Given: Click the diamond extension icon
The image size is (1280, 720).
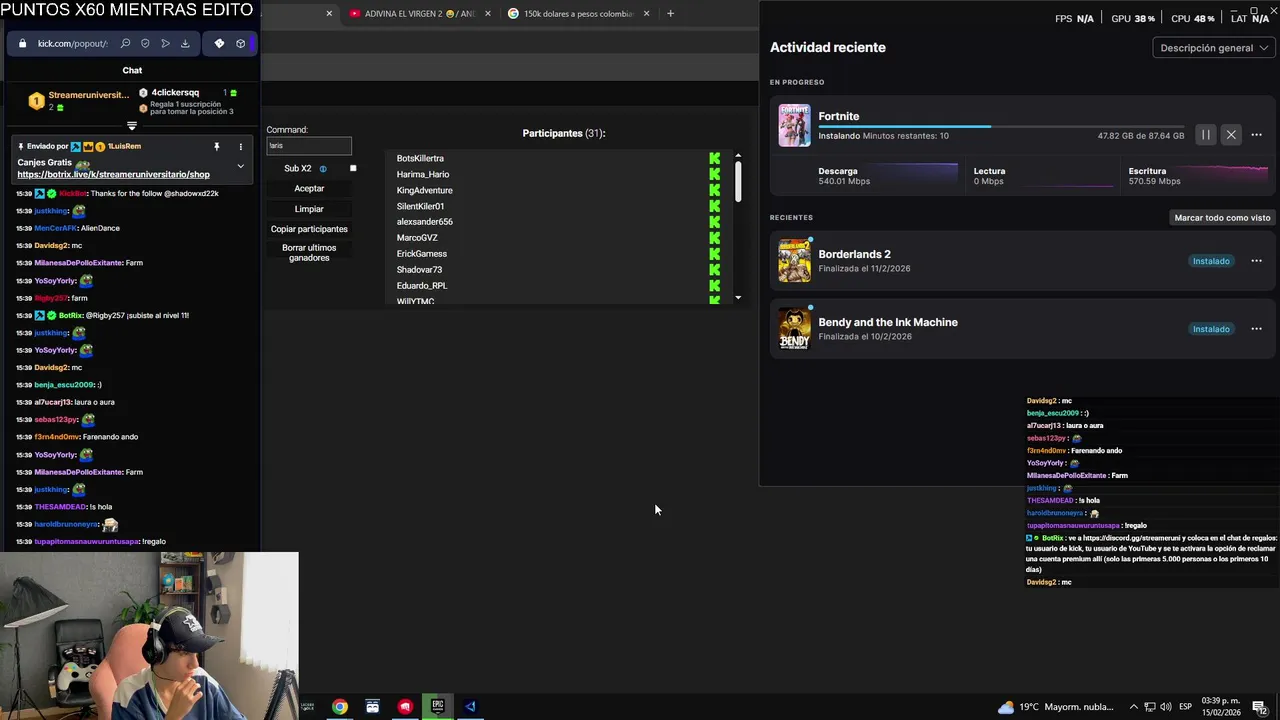Looking at the screenshot, I should tap(219, 44).
